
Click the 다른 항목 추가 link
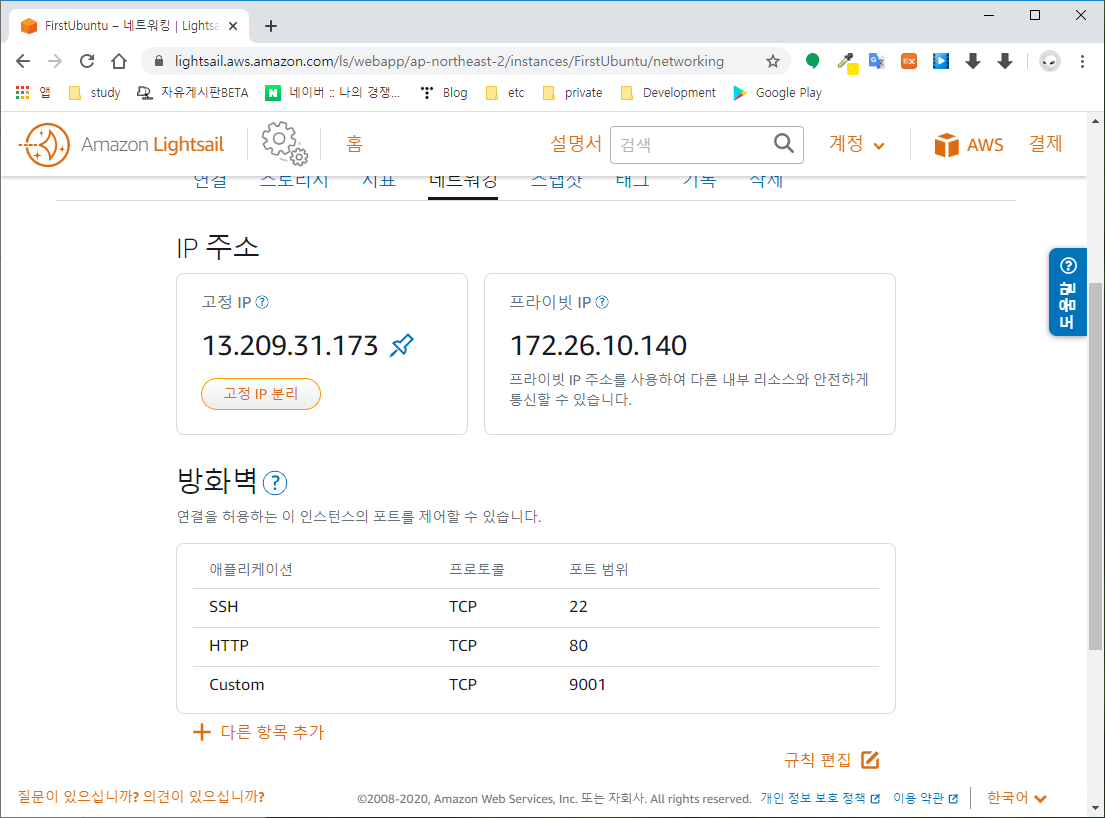[272, 732]
